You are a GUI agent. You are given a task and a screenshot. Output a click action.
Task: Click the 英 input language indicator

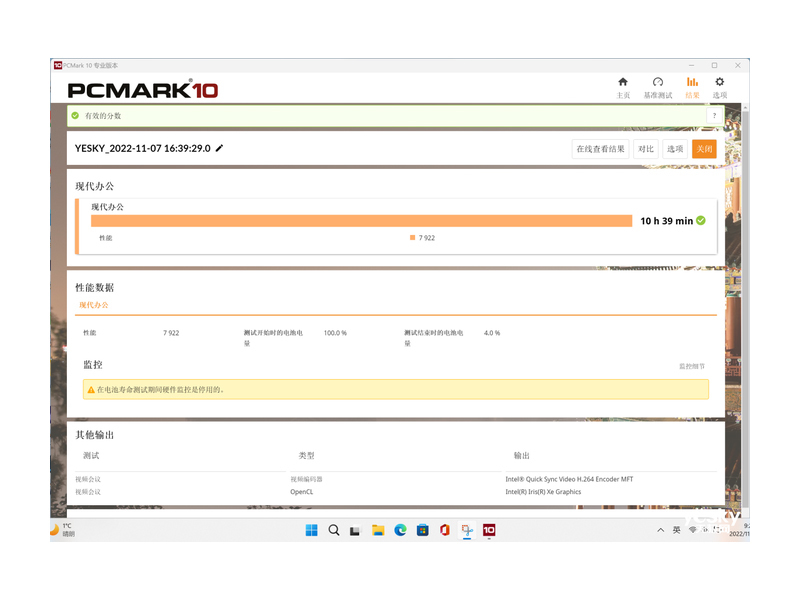click(x=677, y=530)
